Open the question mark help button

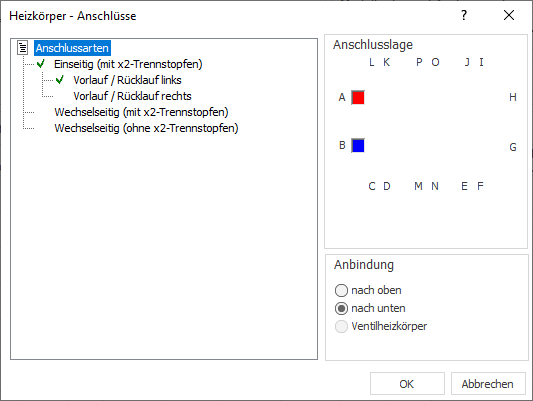point(464,15)
